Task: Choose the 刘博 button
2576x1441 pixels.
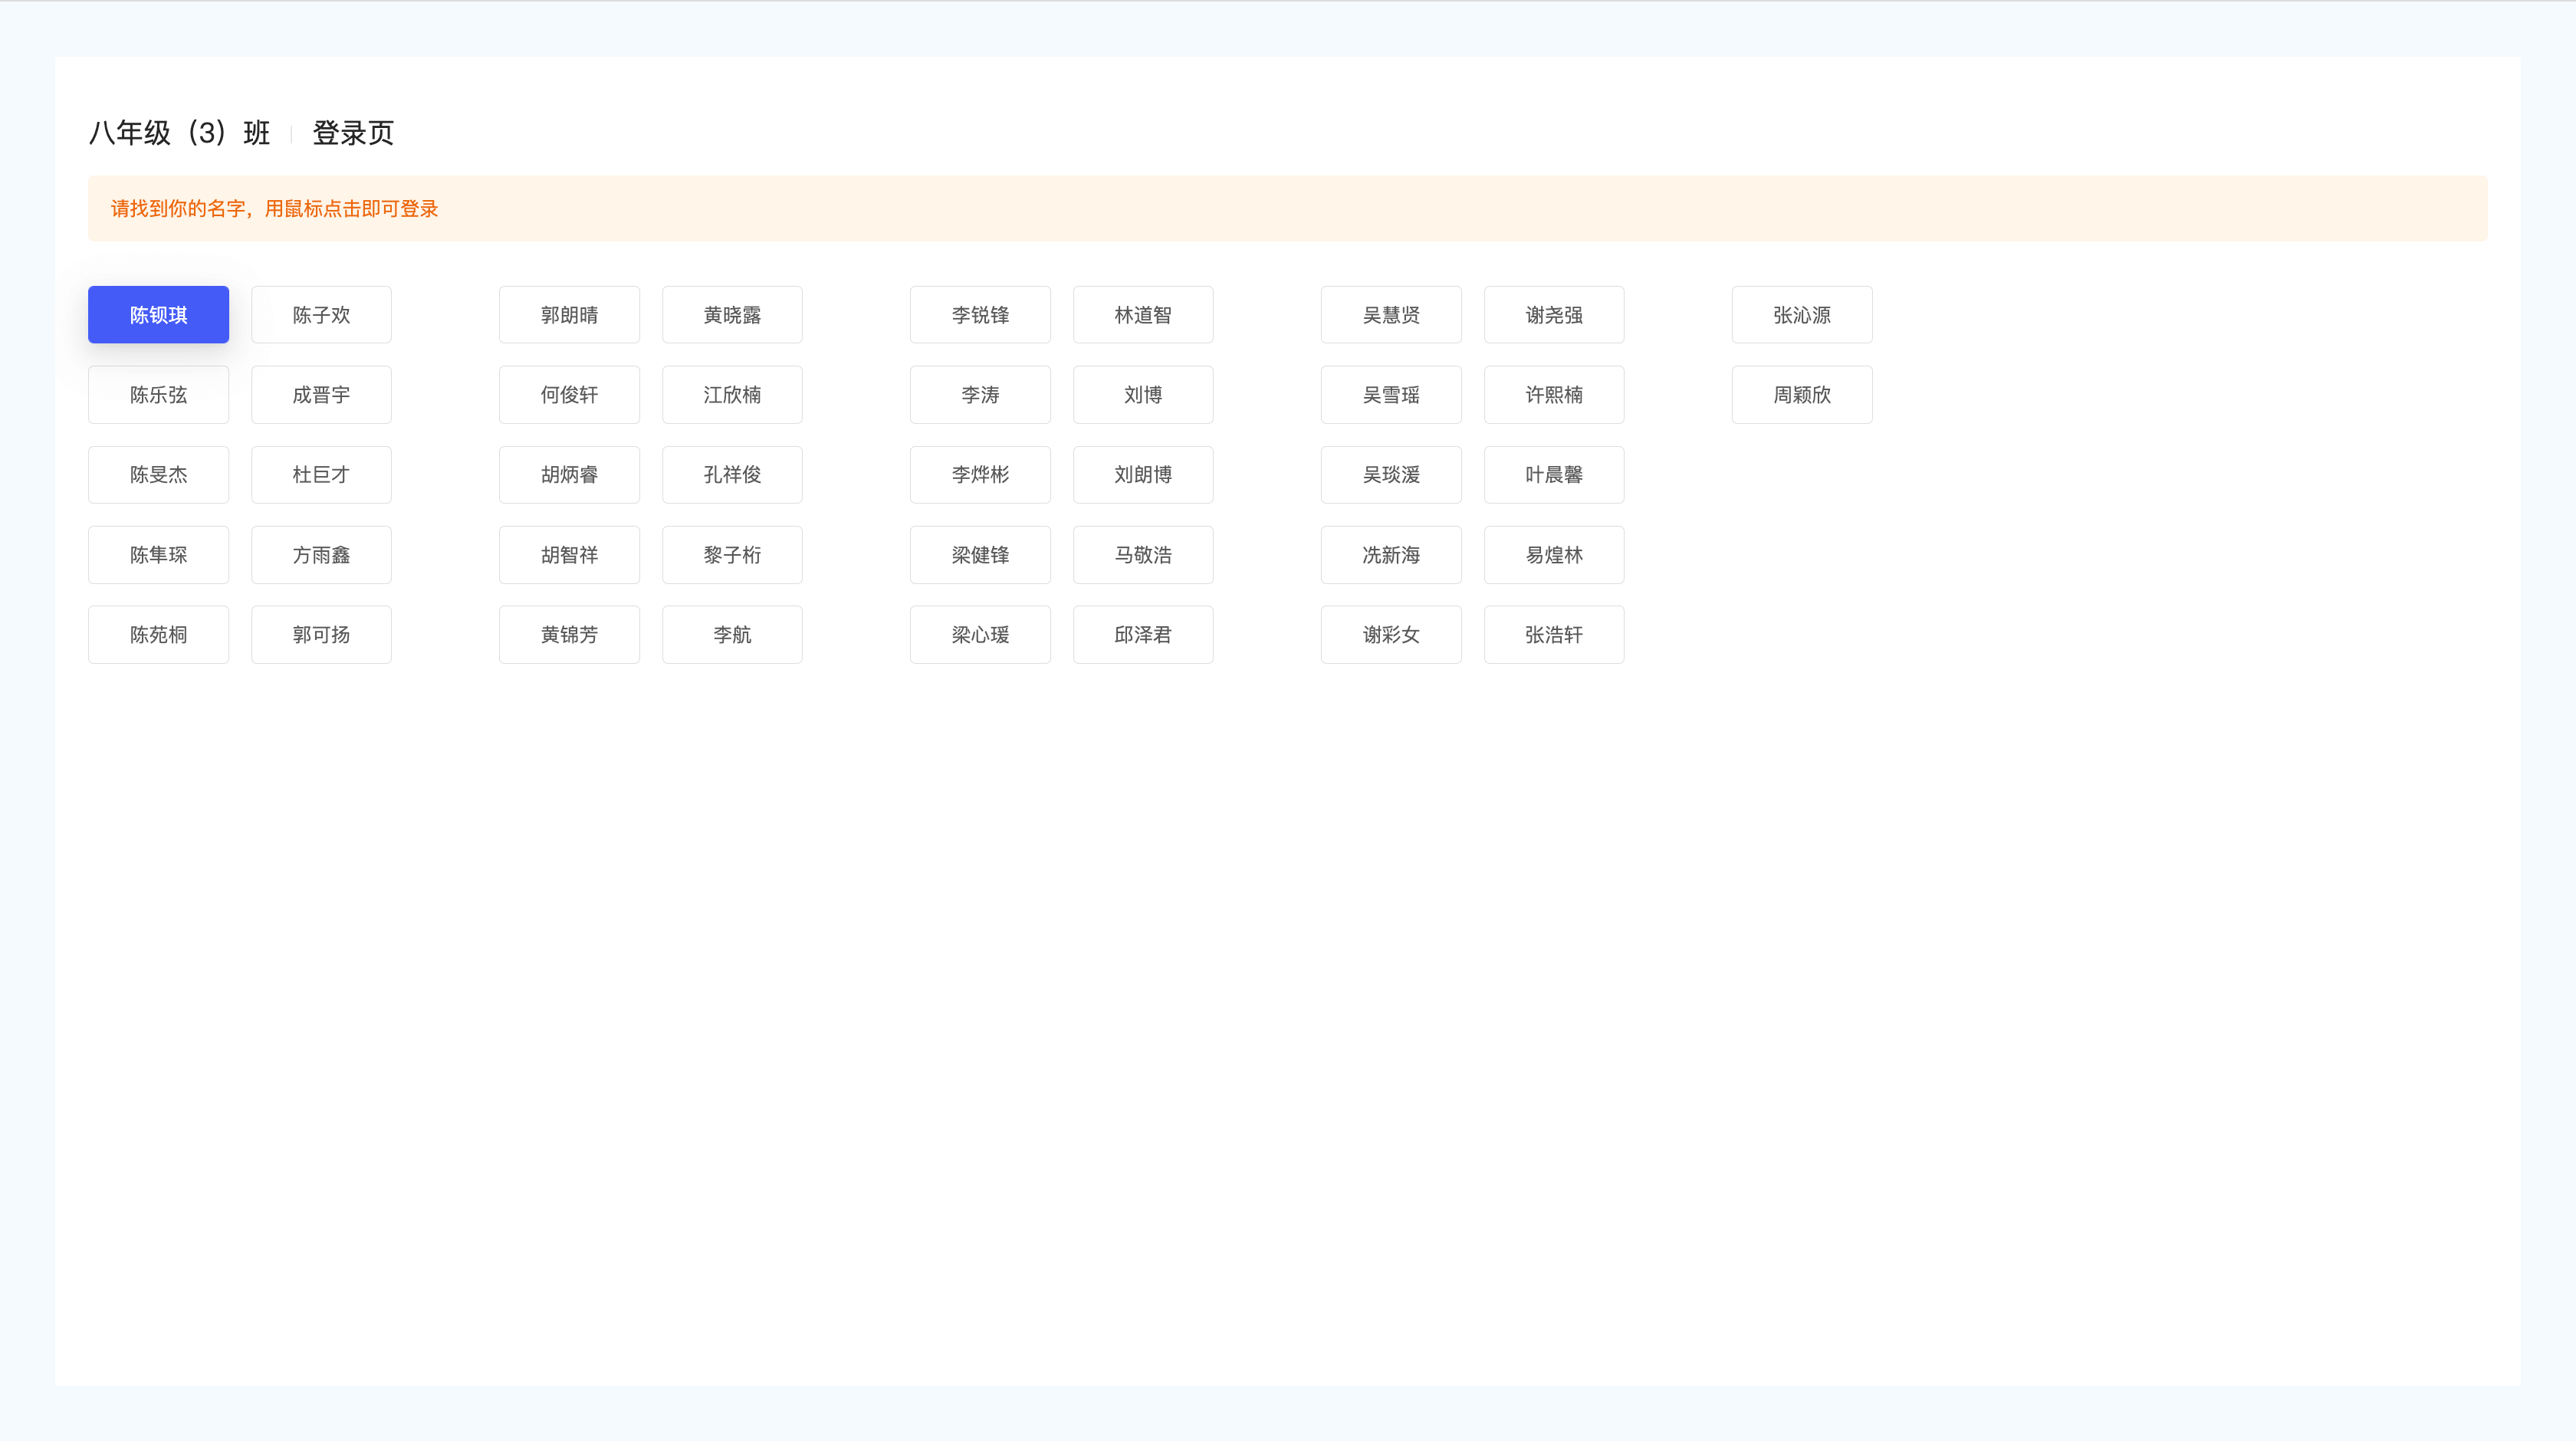Action: coord(1143,395)
